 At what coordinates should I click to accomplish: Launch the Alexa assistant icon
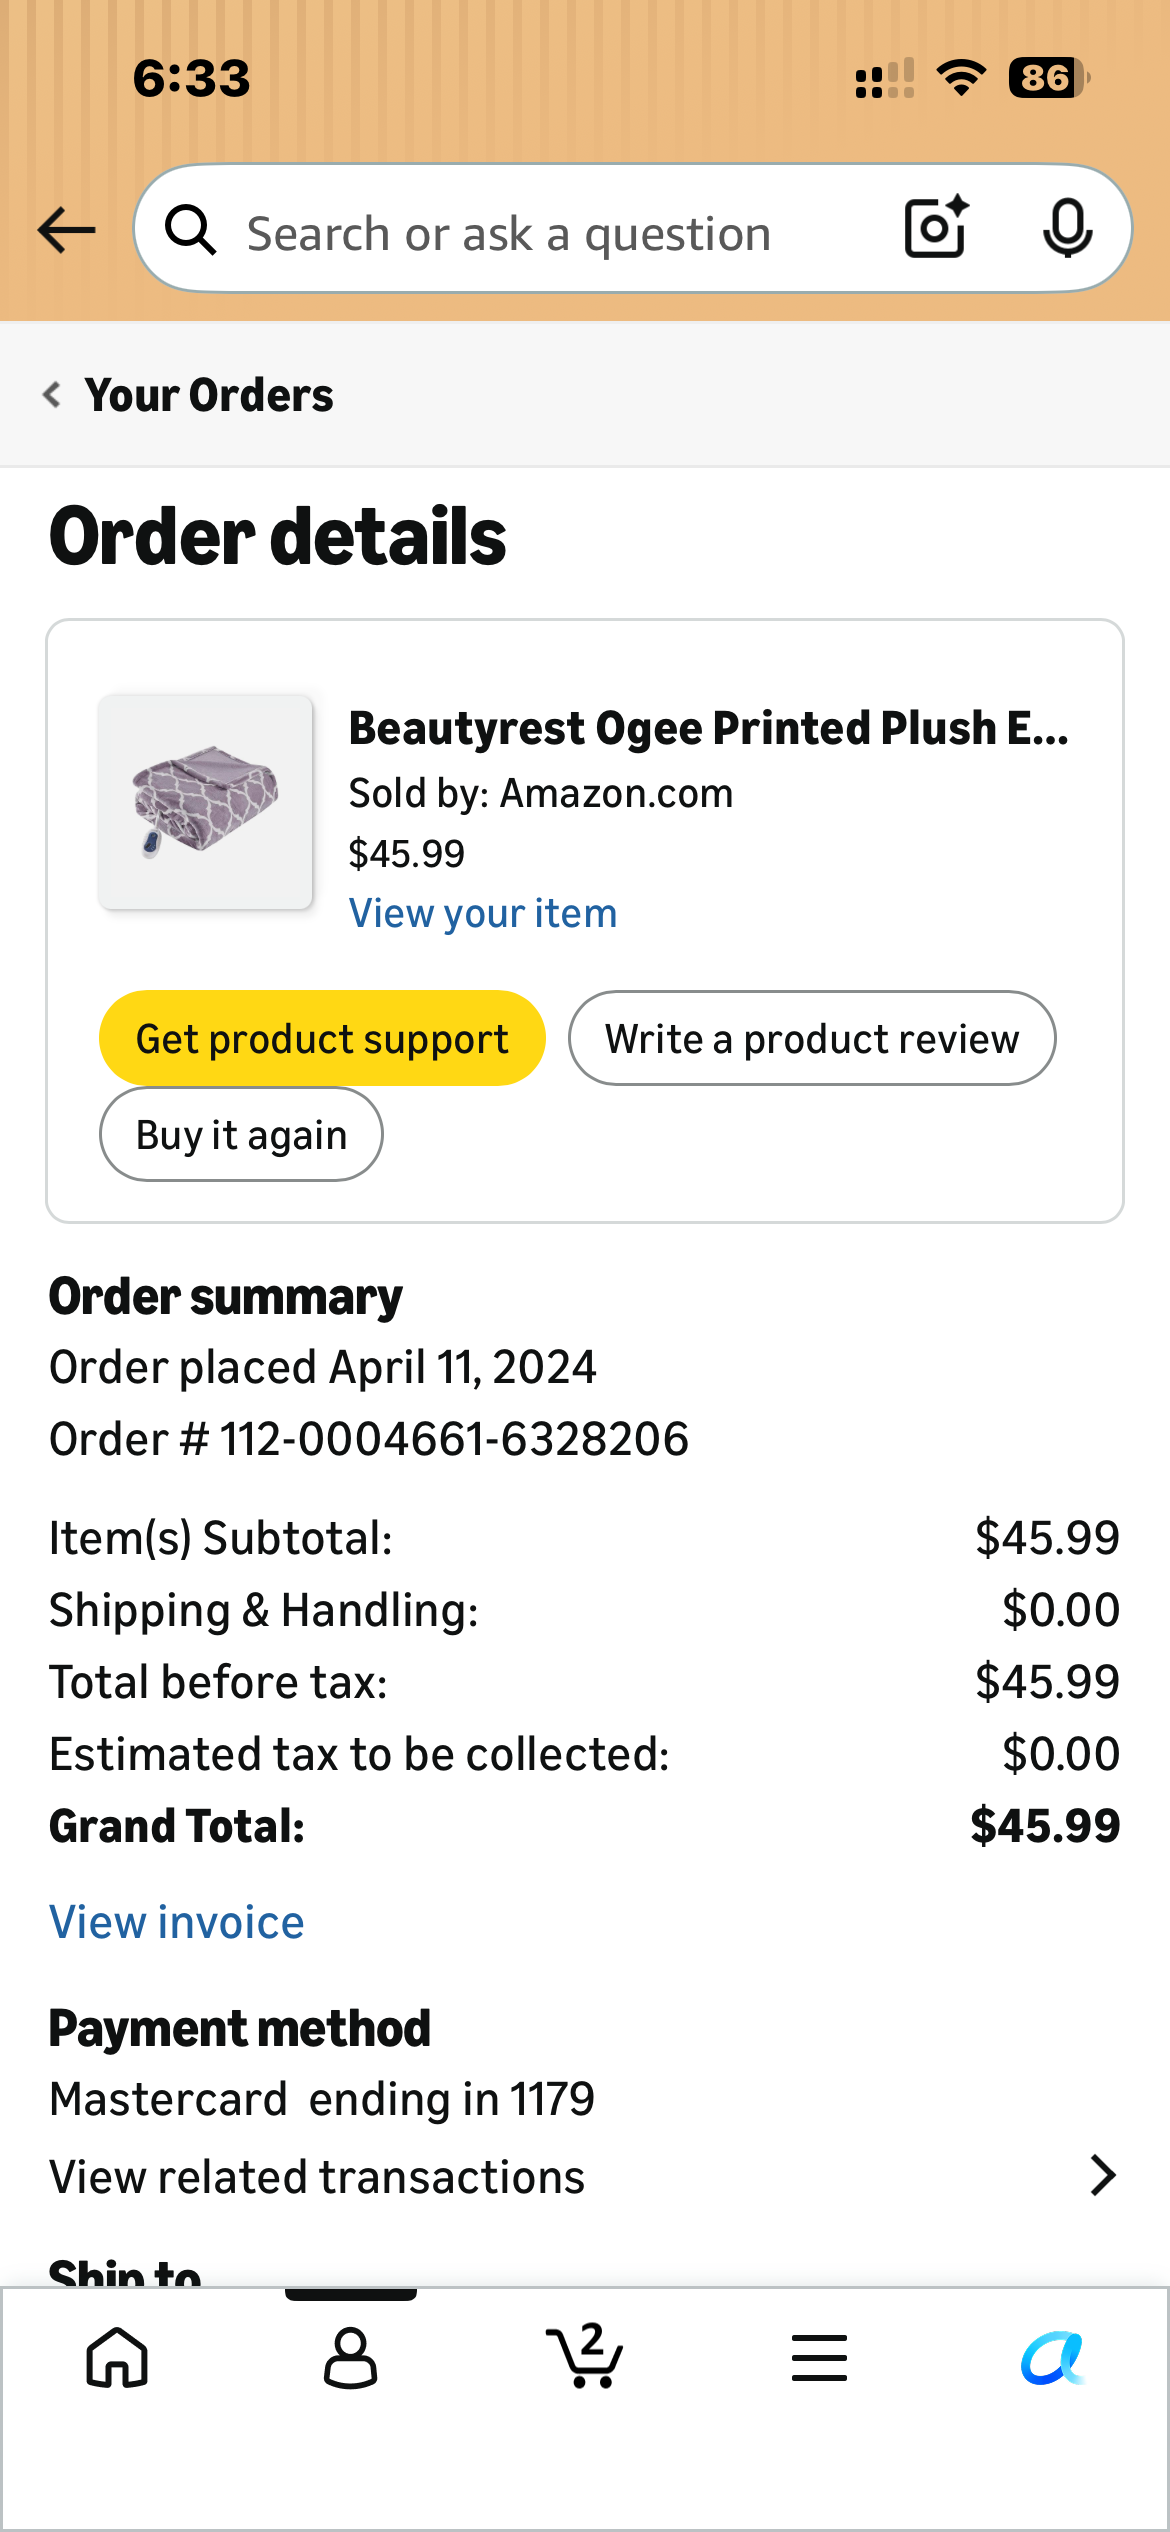tap(1052, 2358)
